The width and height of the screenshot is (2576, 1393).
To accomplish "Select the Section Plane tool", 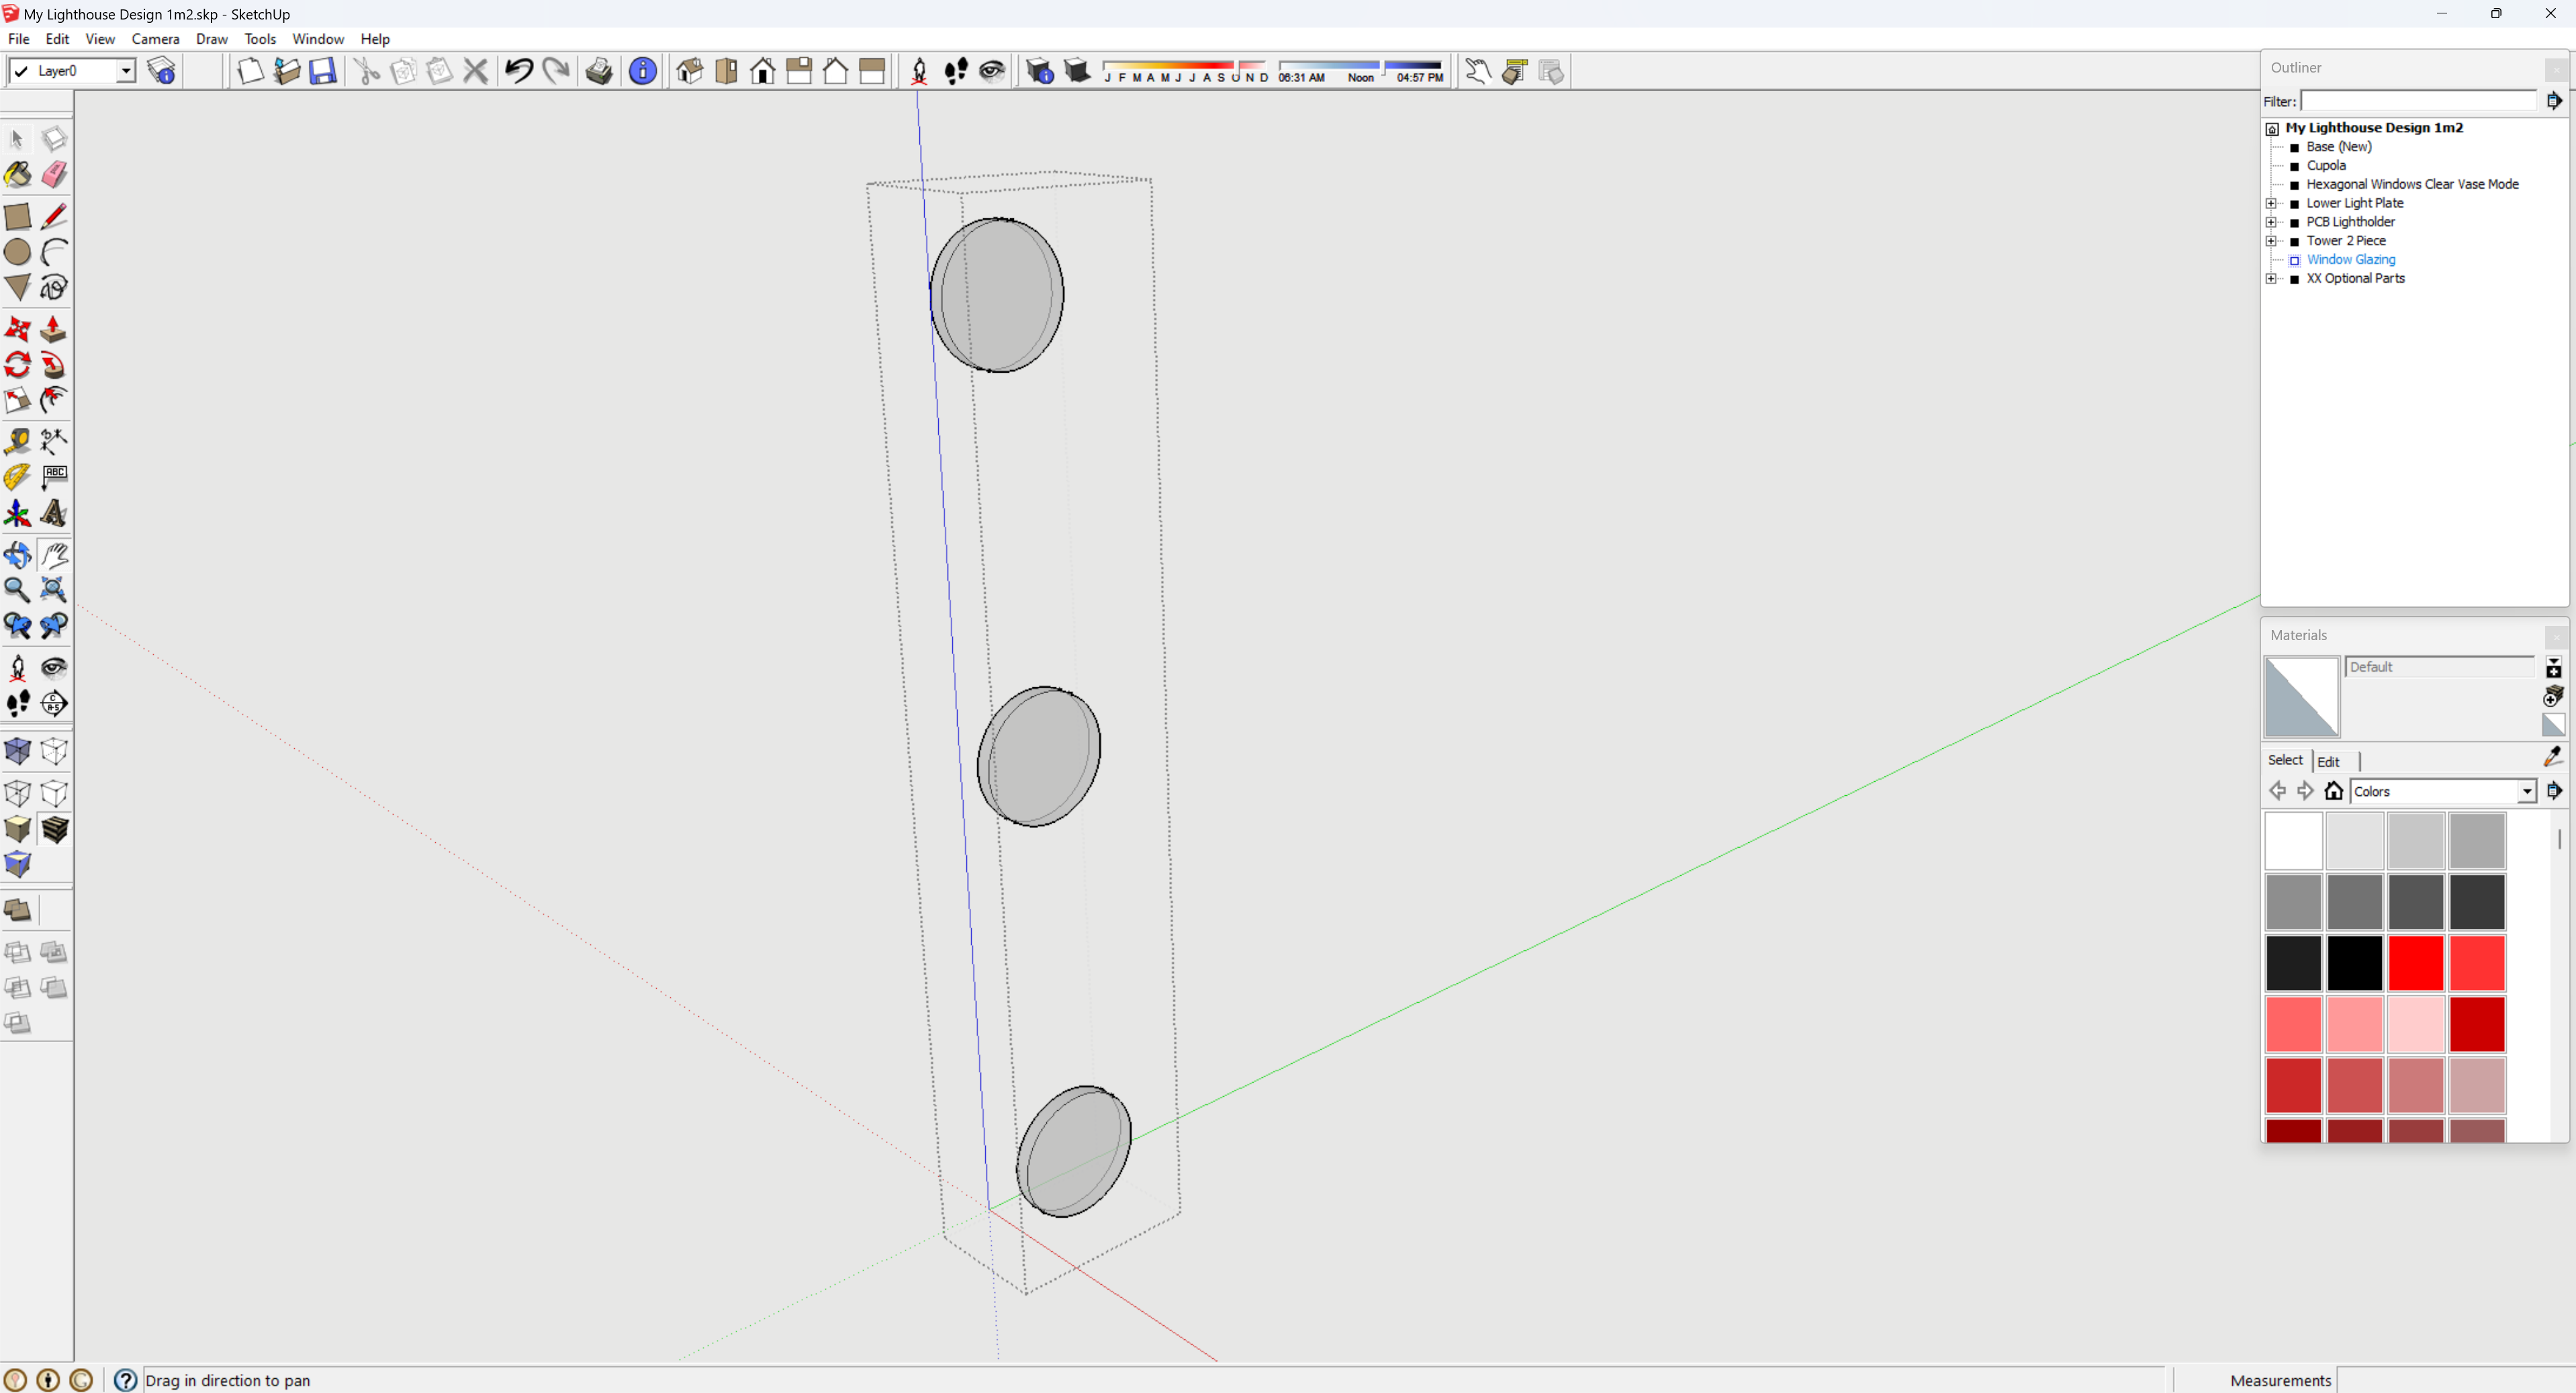I will click(54, 703).
